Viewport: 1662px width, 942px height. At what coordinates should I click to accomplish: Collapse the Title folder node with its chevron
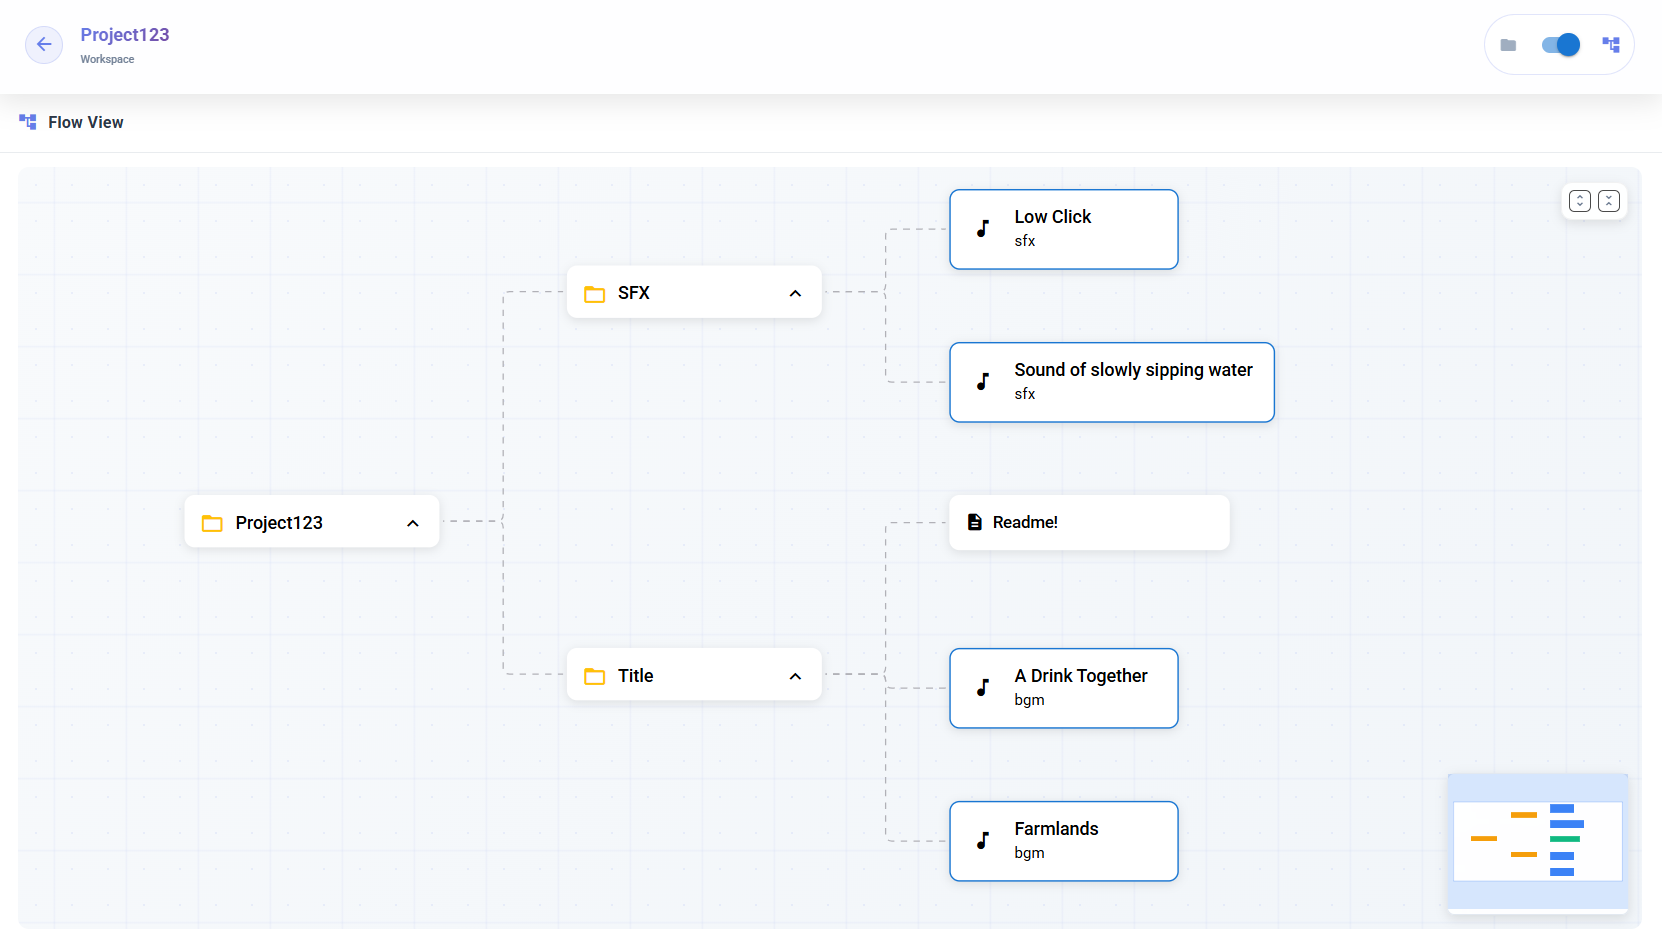point(795,675)
